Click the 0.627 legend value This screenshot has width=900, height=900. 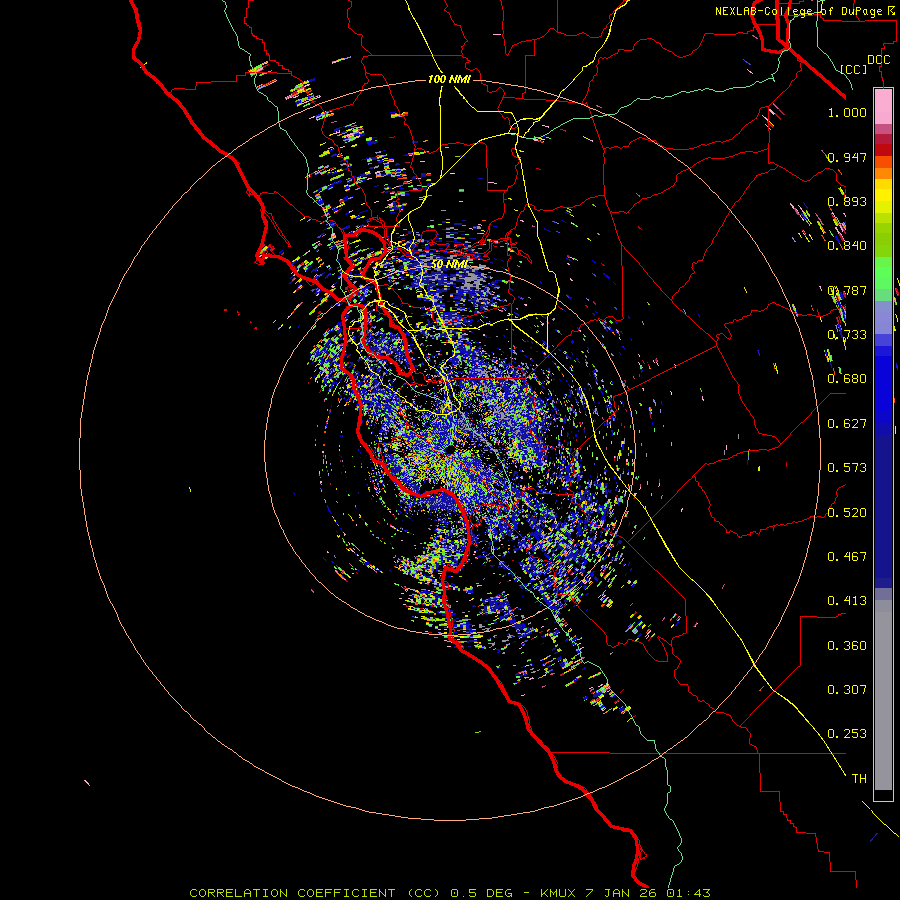coord(847,424)
